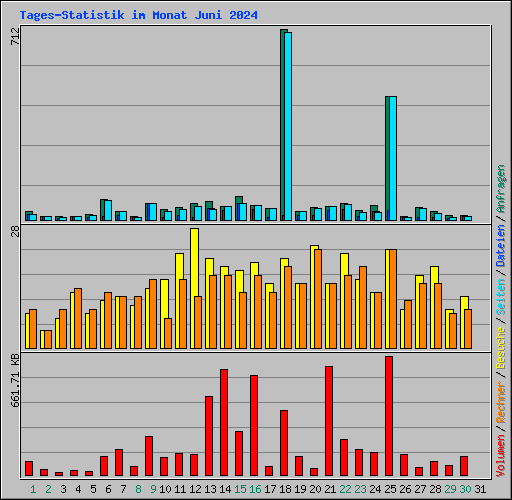This screenshot has height=500, width=512.
Task: Click the tallest cyan bar on day 18
Action: pyautogui.click(x=288, y=126)
